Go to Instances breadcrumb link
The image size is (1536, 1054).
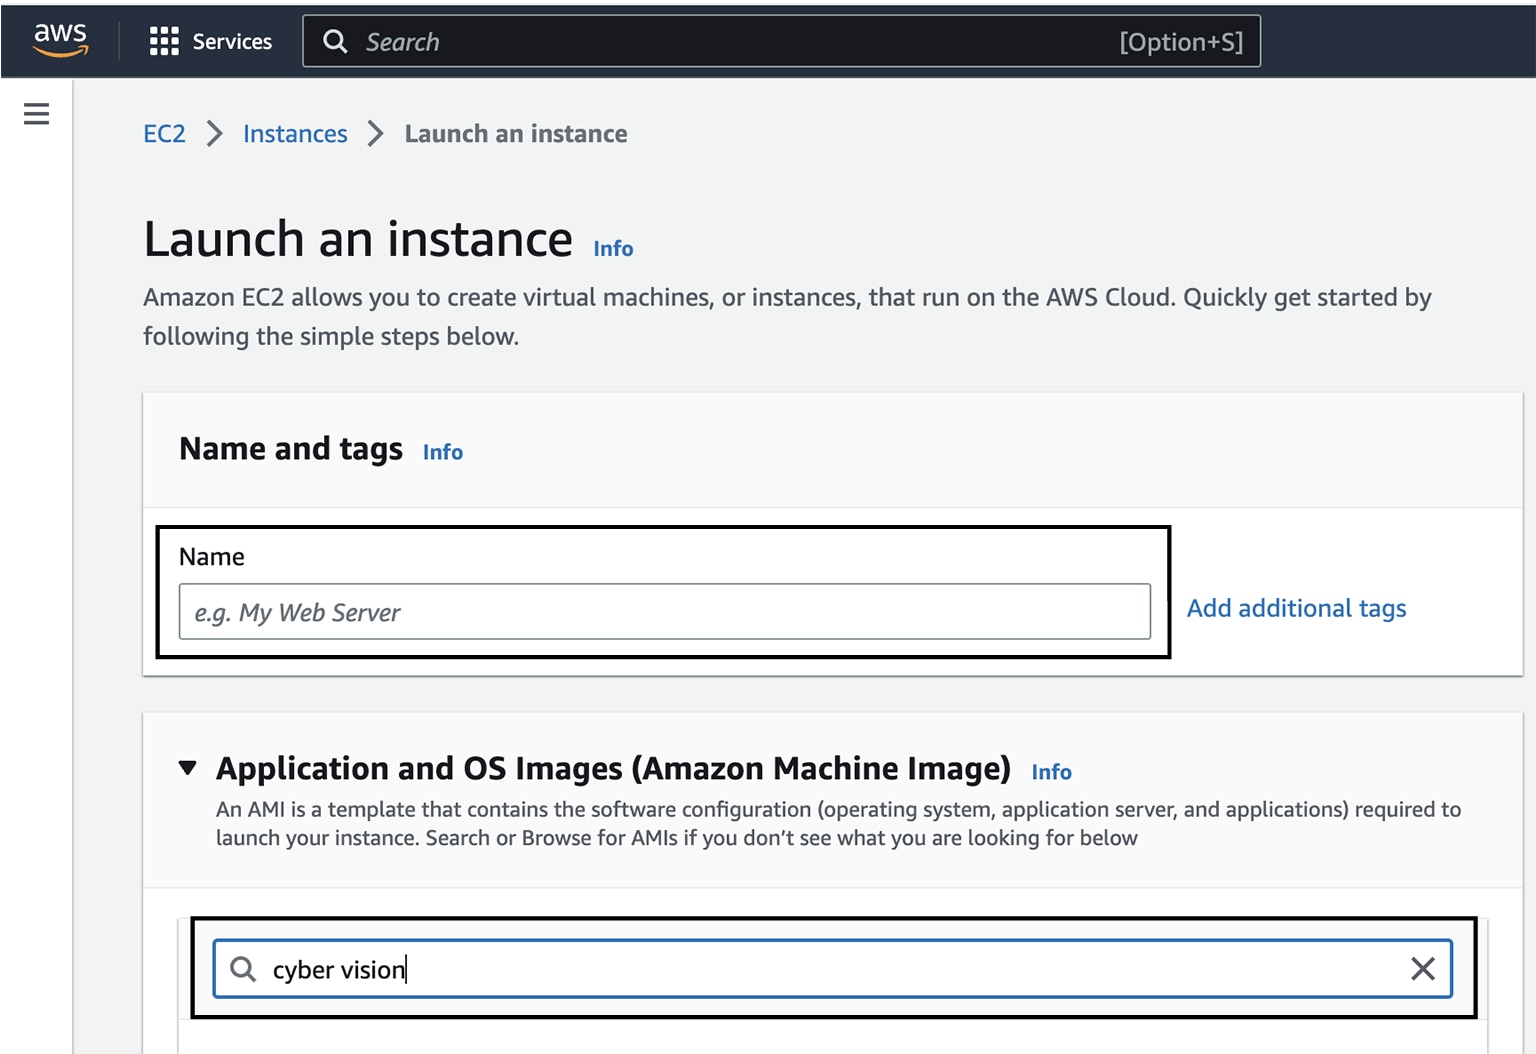295,134
